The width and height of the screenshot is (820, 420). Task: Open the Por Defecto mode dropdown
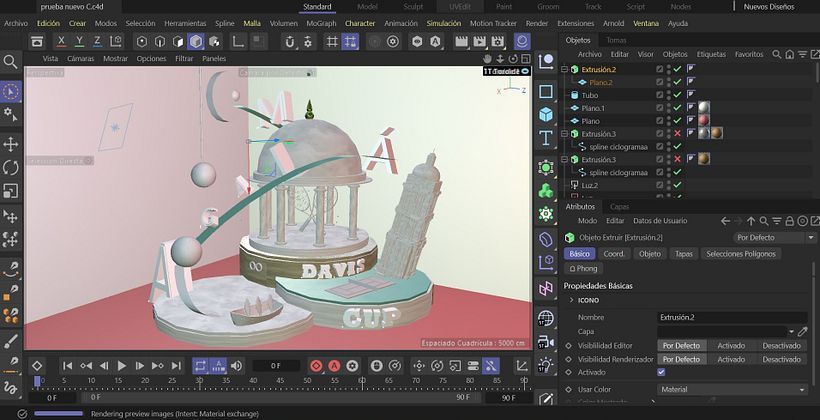point(774,237)
